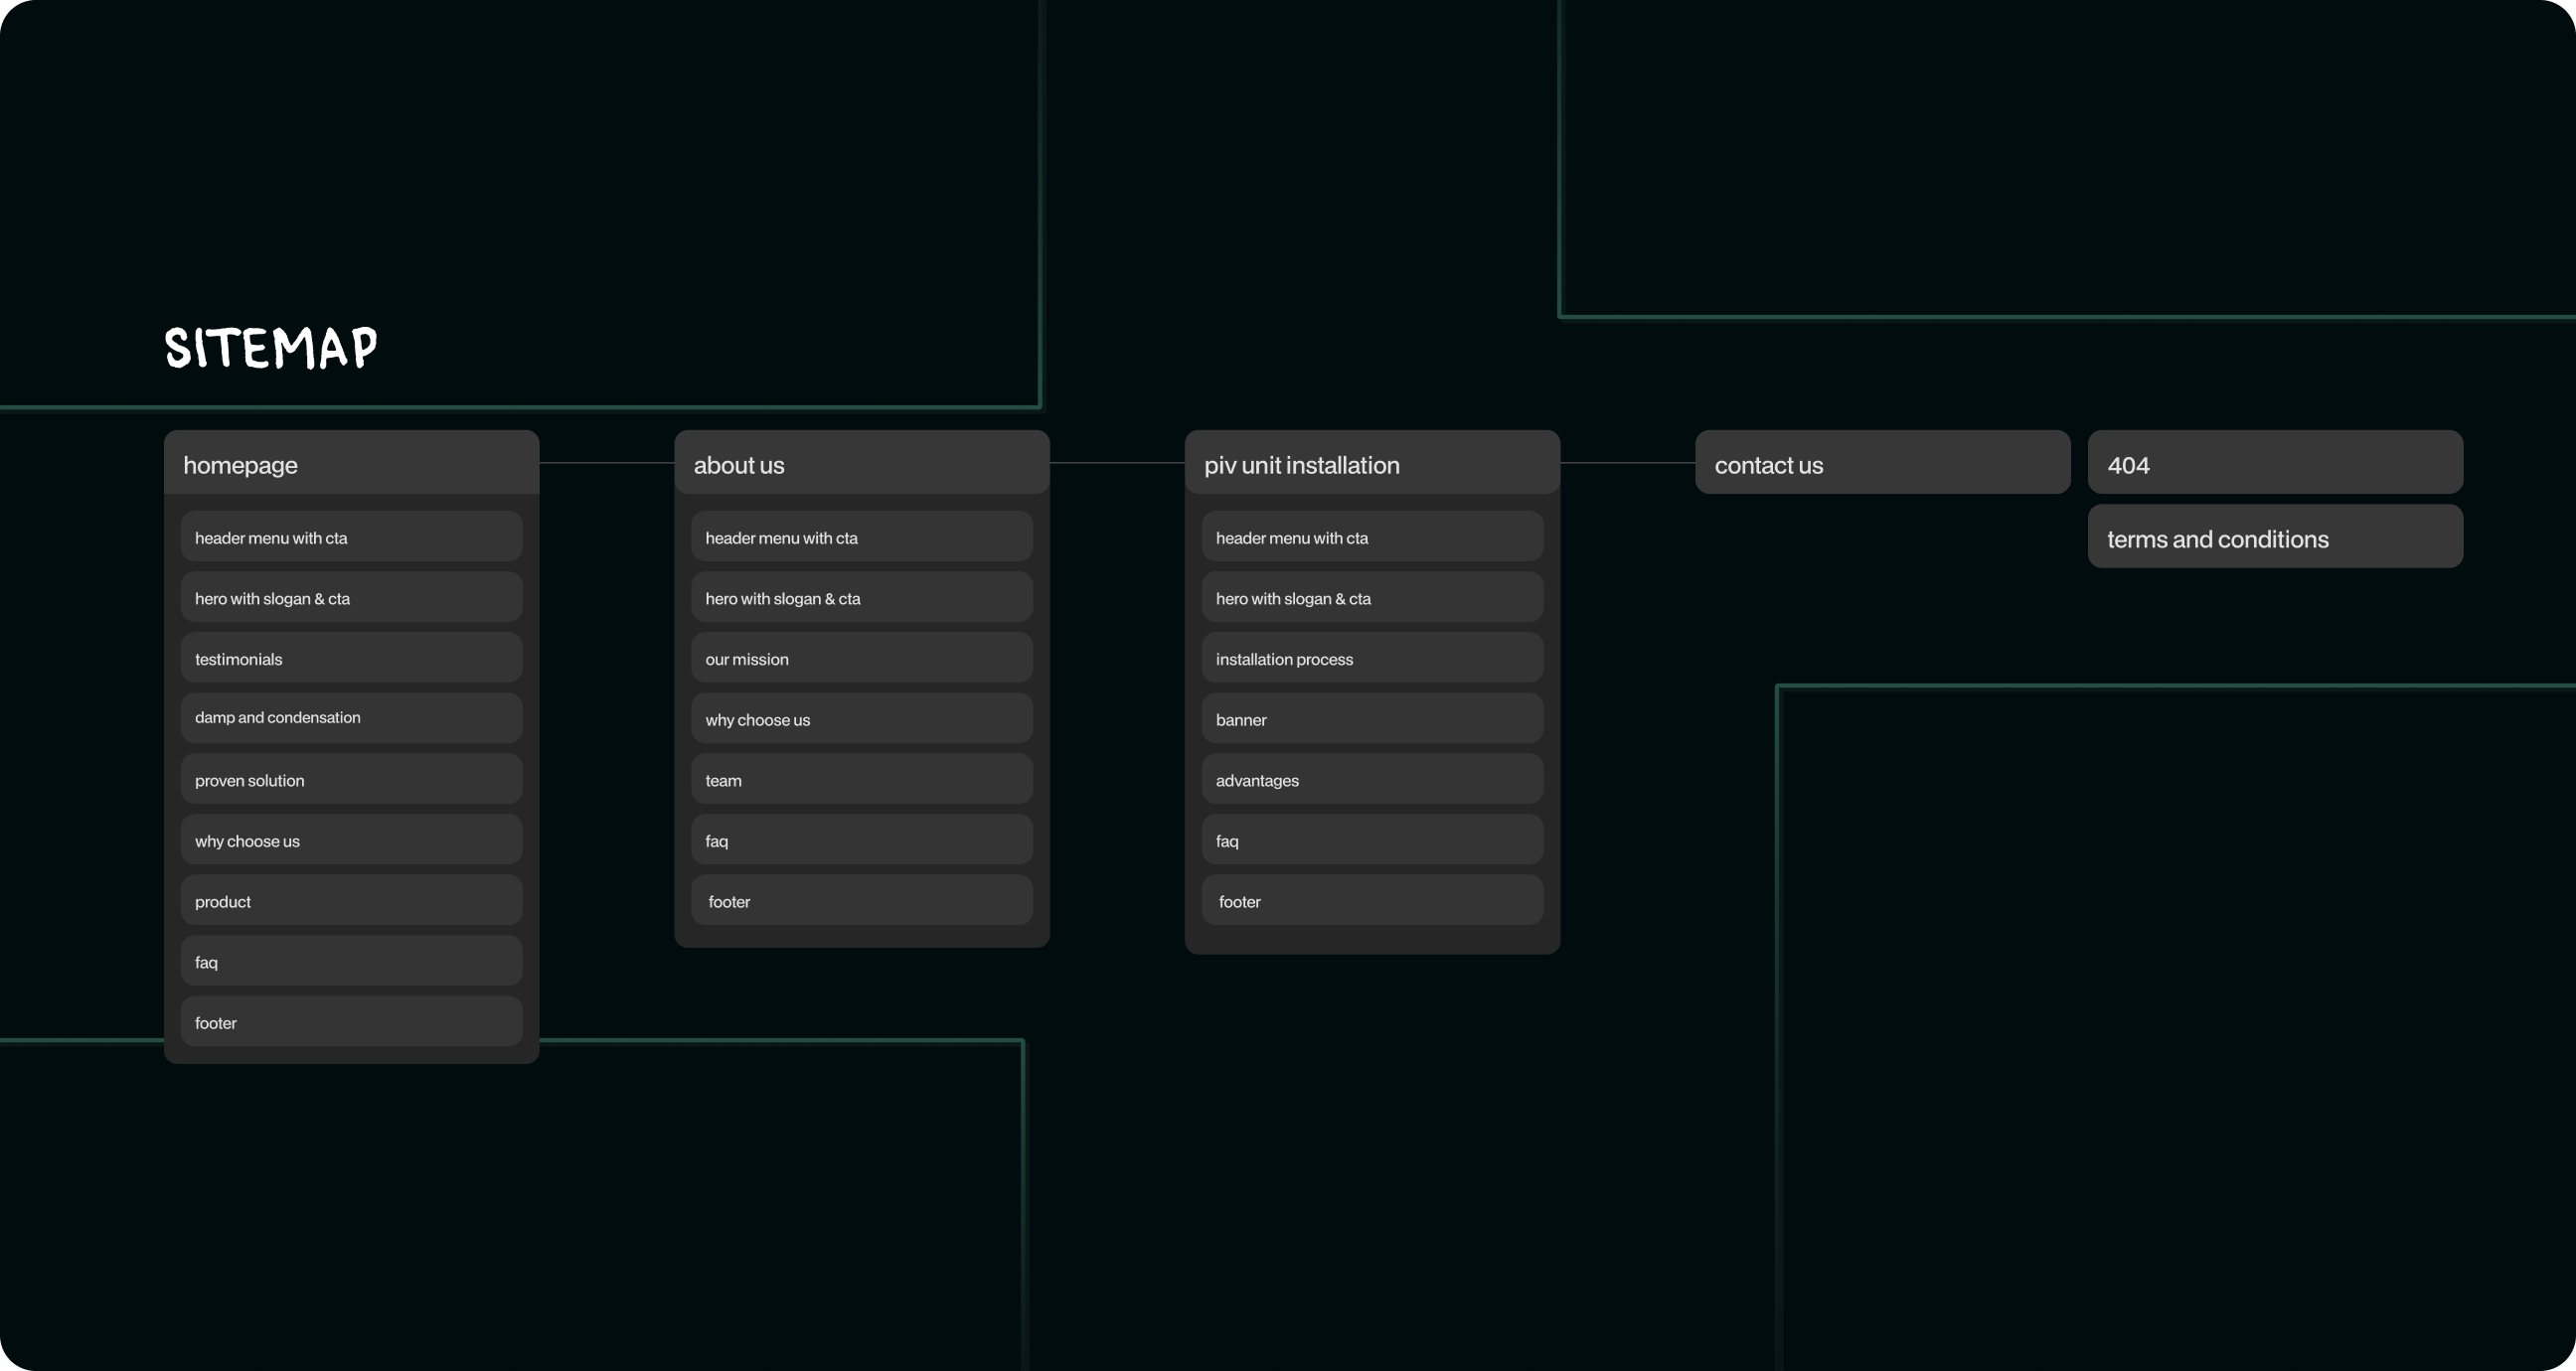Select faq under piv unit installation
The height and width of the screenshot is (1371, 2576).
pos(1372,840)
